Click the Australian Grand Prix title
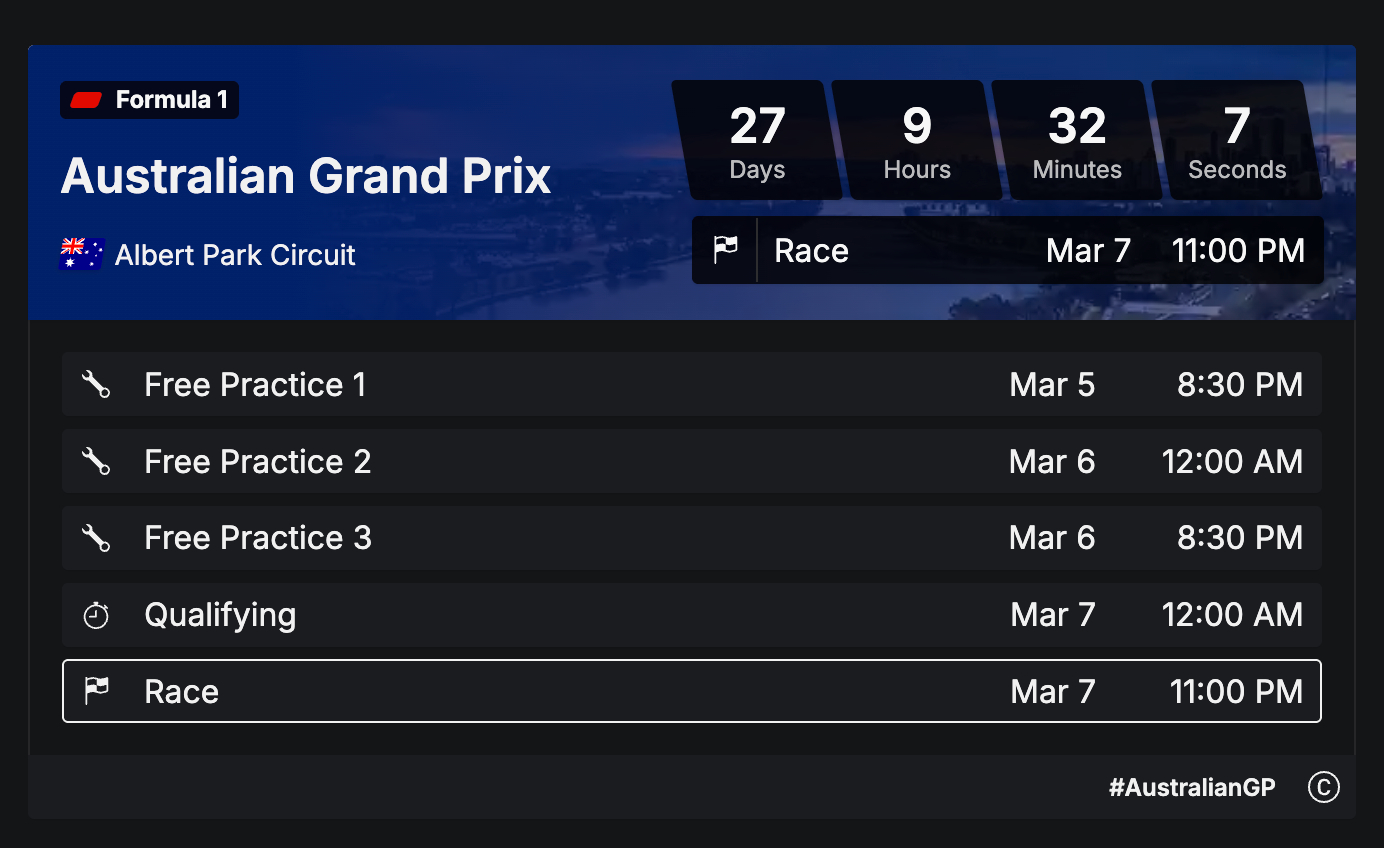1384x848 pixels. click(x=306, y=176)
